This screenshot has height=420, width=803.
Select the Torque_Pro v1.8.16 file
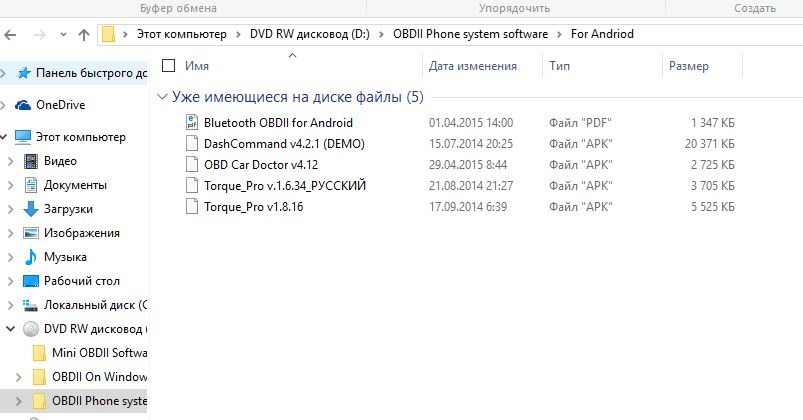tap(253, 206)
